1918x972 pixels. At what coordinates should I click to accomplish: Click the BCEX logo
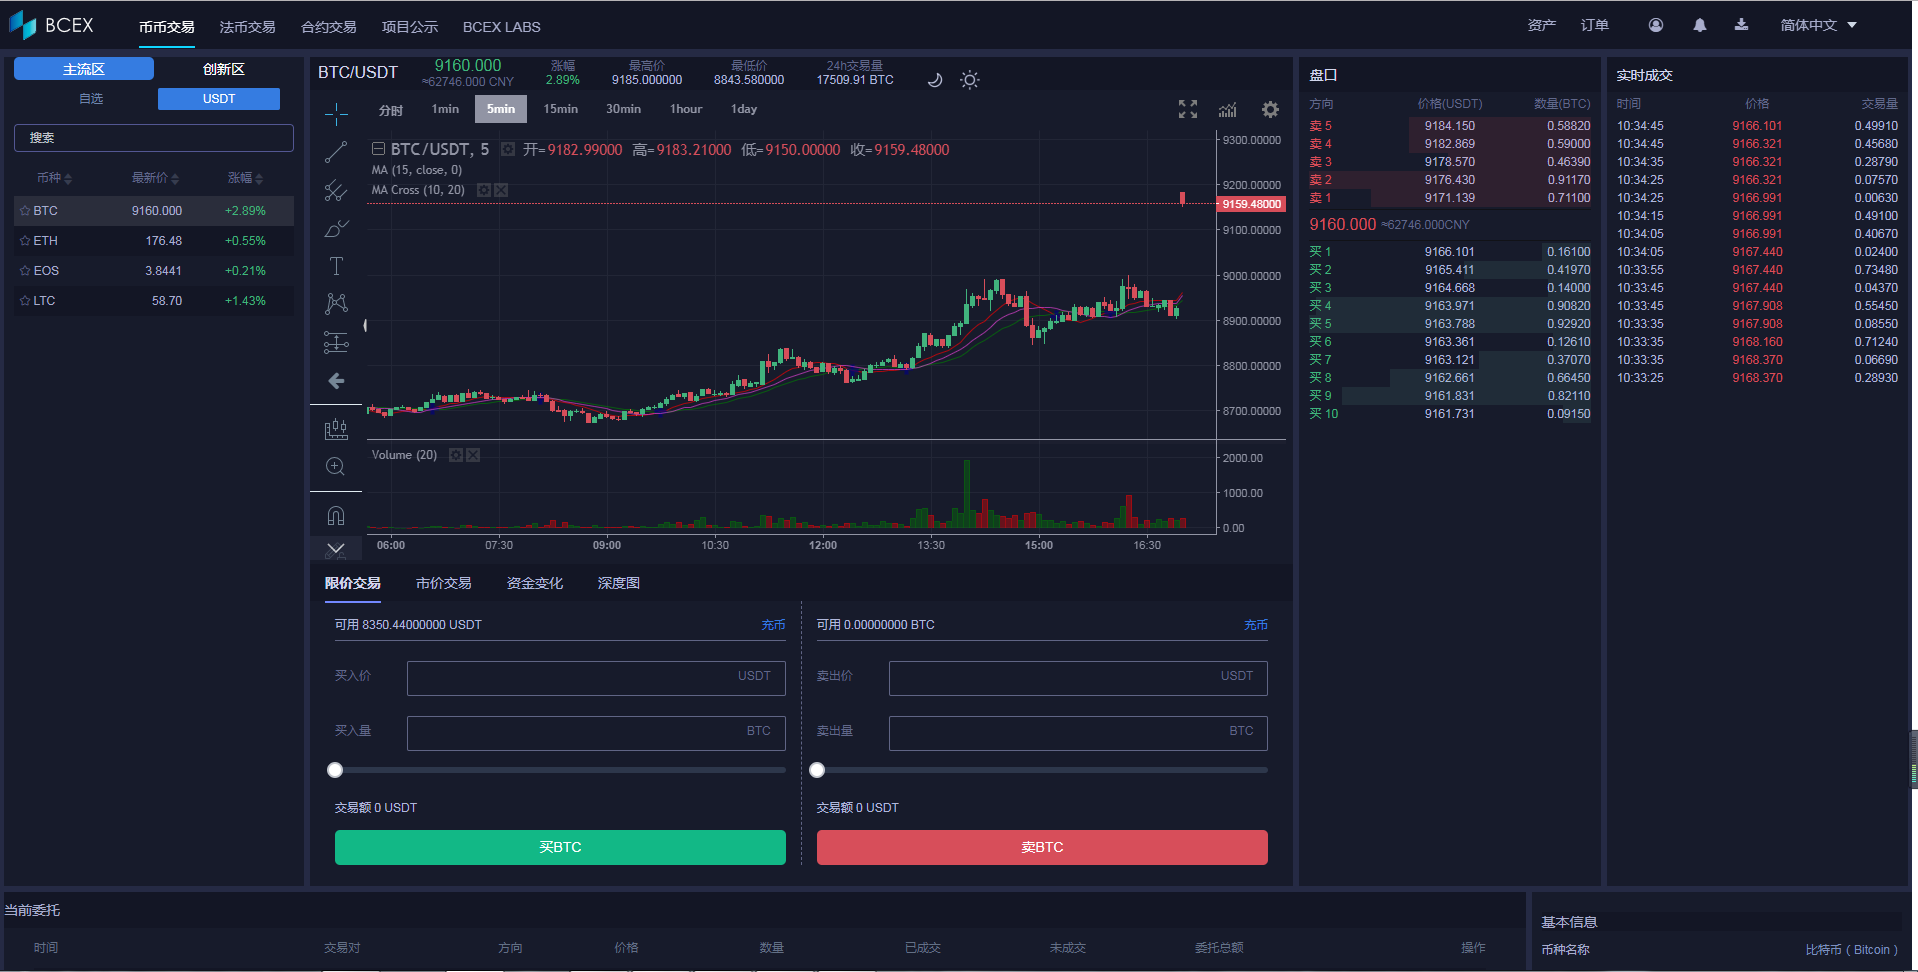(51, 25)
